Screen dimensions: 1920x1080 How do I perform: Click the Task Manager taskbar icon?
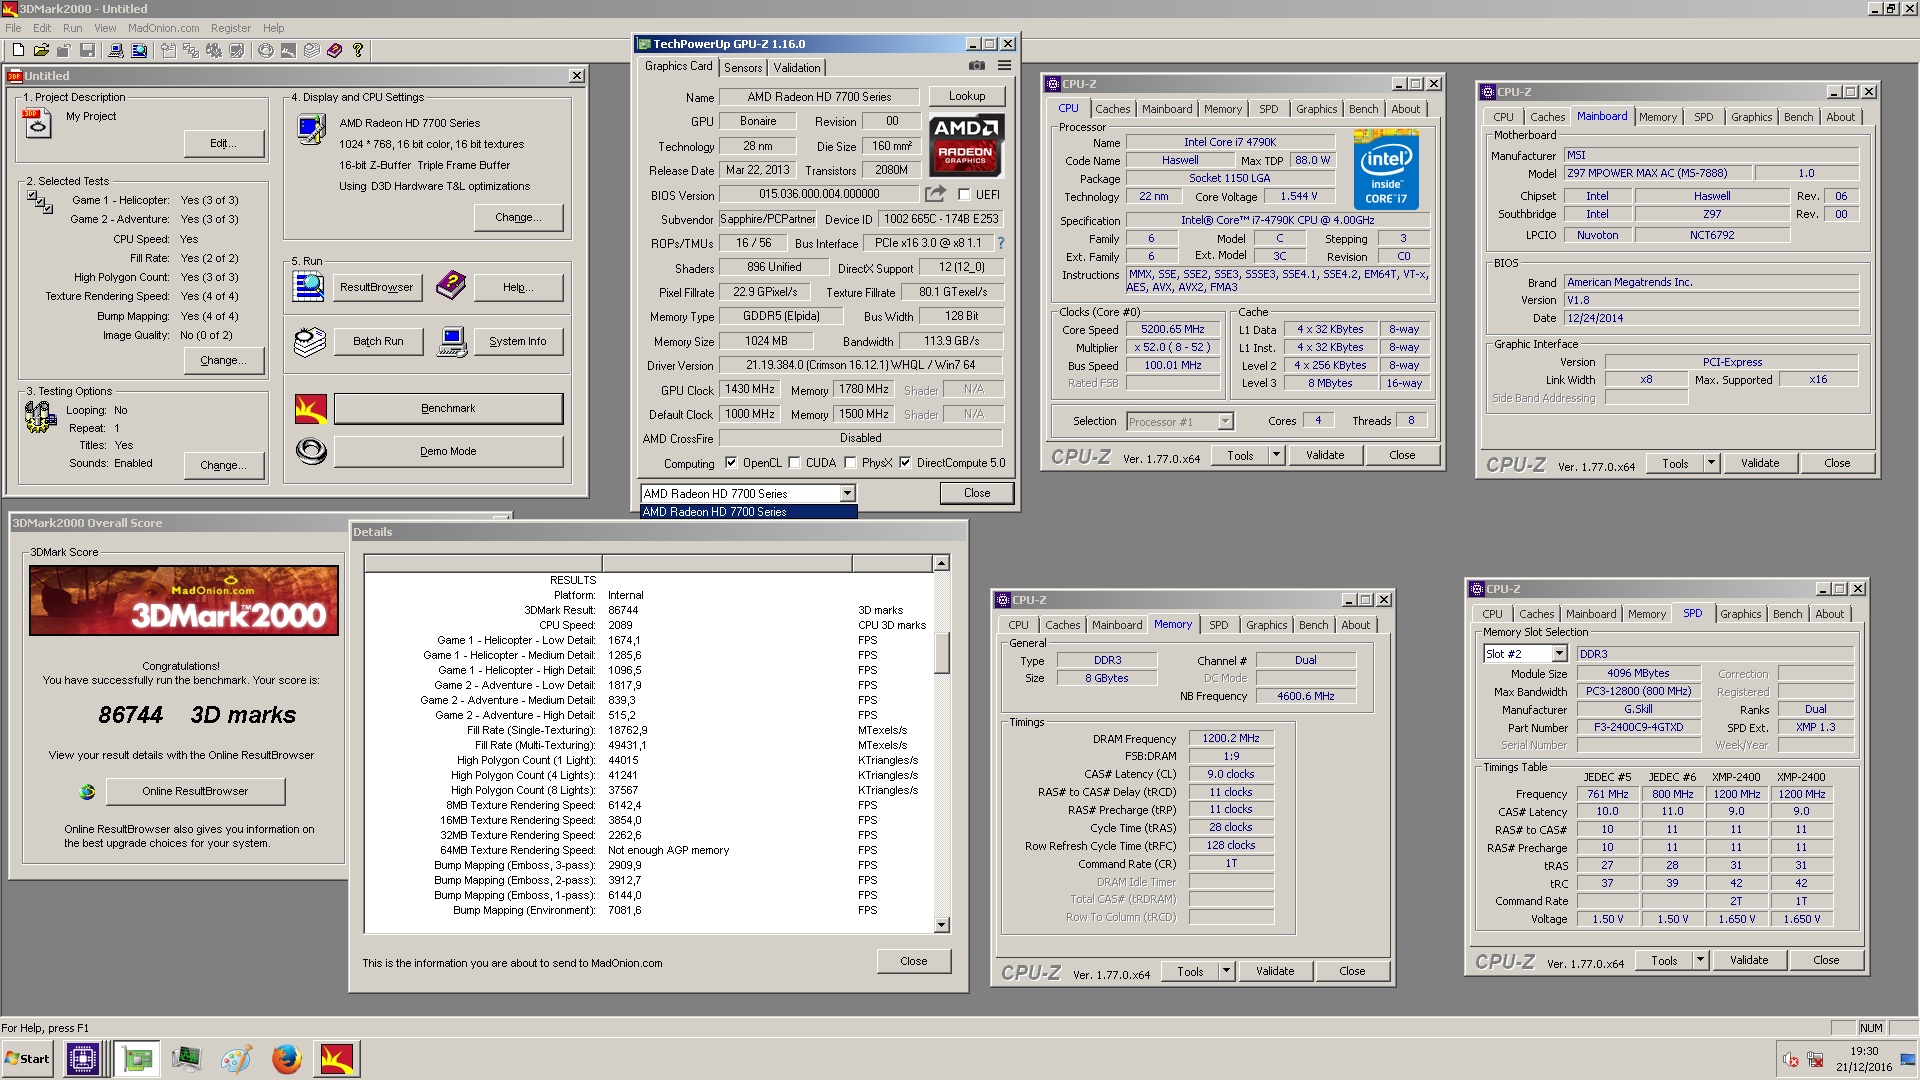[x=186, y=1058]
